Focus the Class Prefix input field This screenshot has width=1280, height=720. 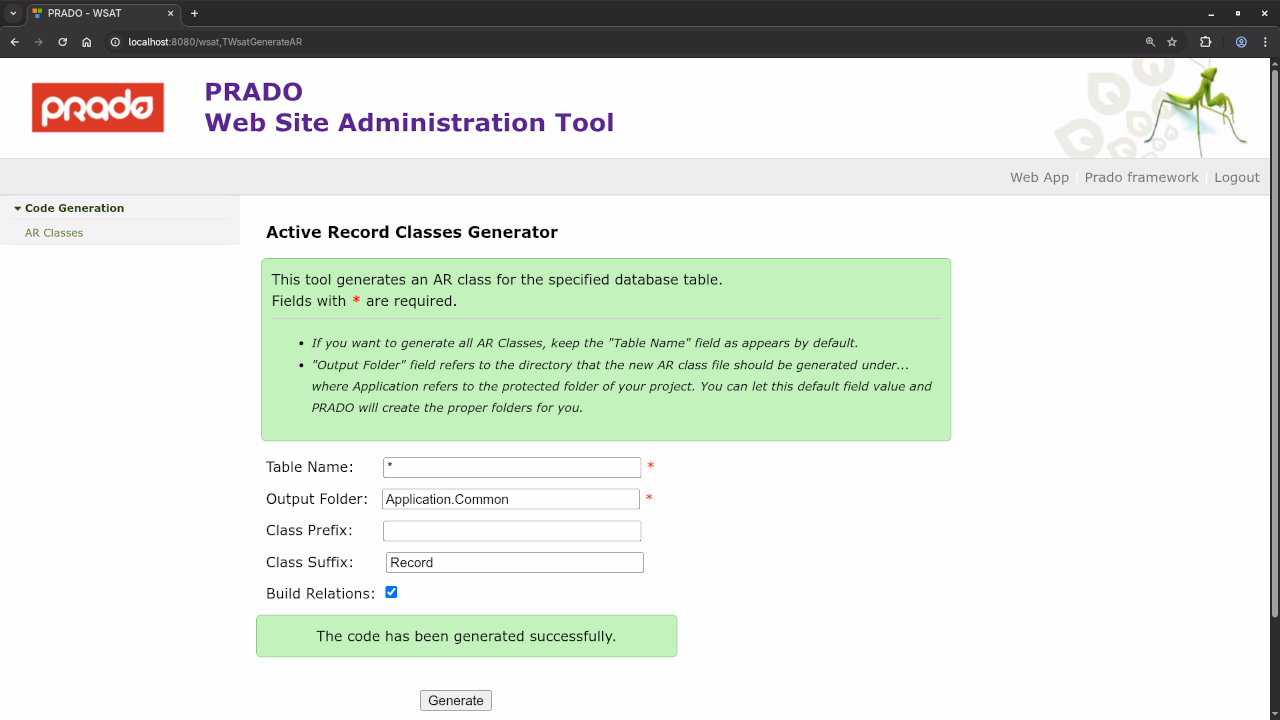pyautogui.click(x=512, y=531)
